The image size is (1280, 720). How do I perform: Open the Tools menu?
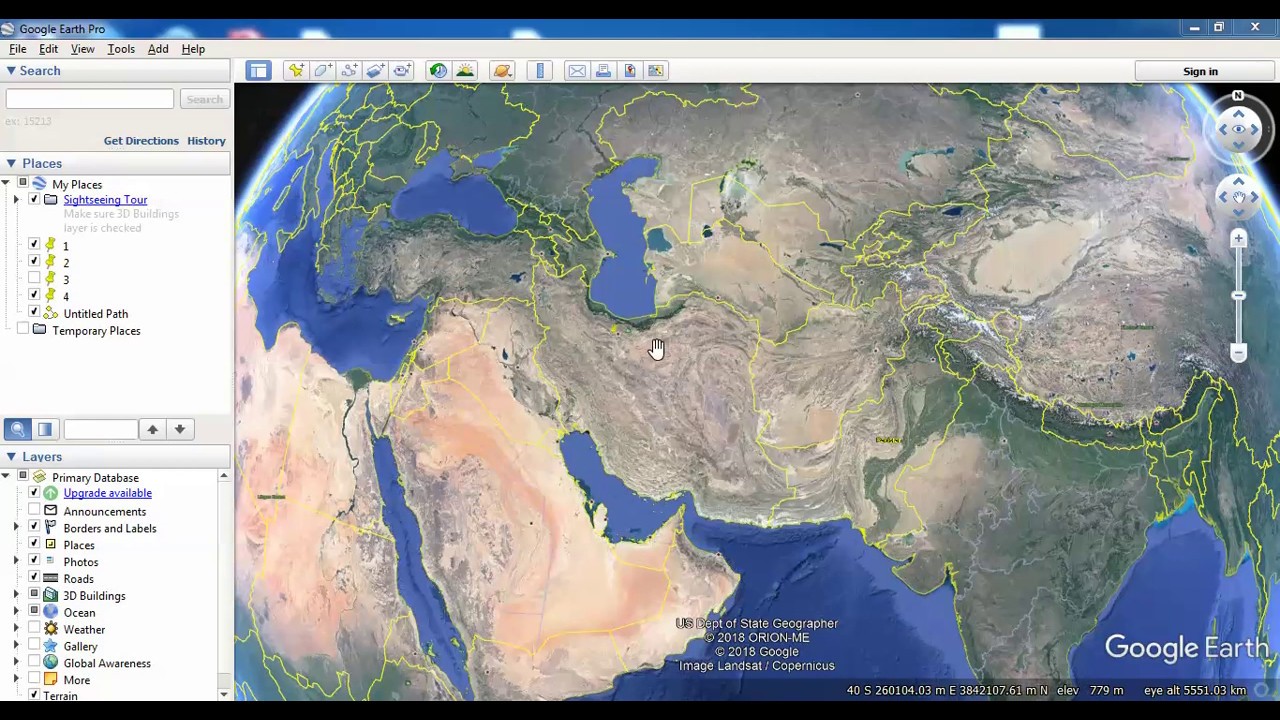[121, 49]
